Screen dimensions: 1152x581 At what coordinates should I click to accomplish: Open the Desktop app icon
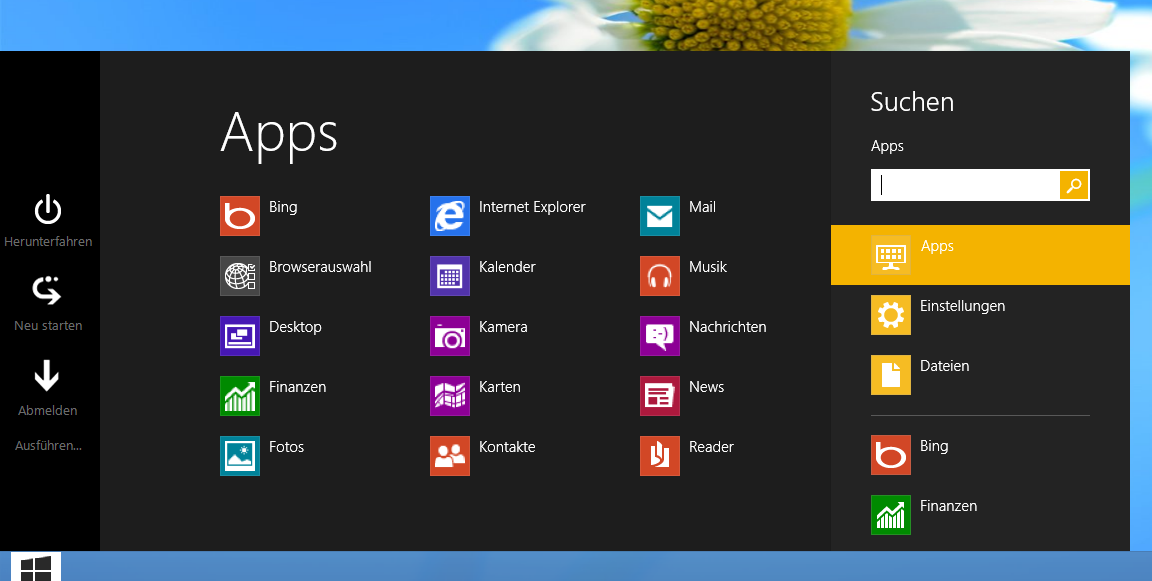[240, 336]
